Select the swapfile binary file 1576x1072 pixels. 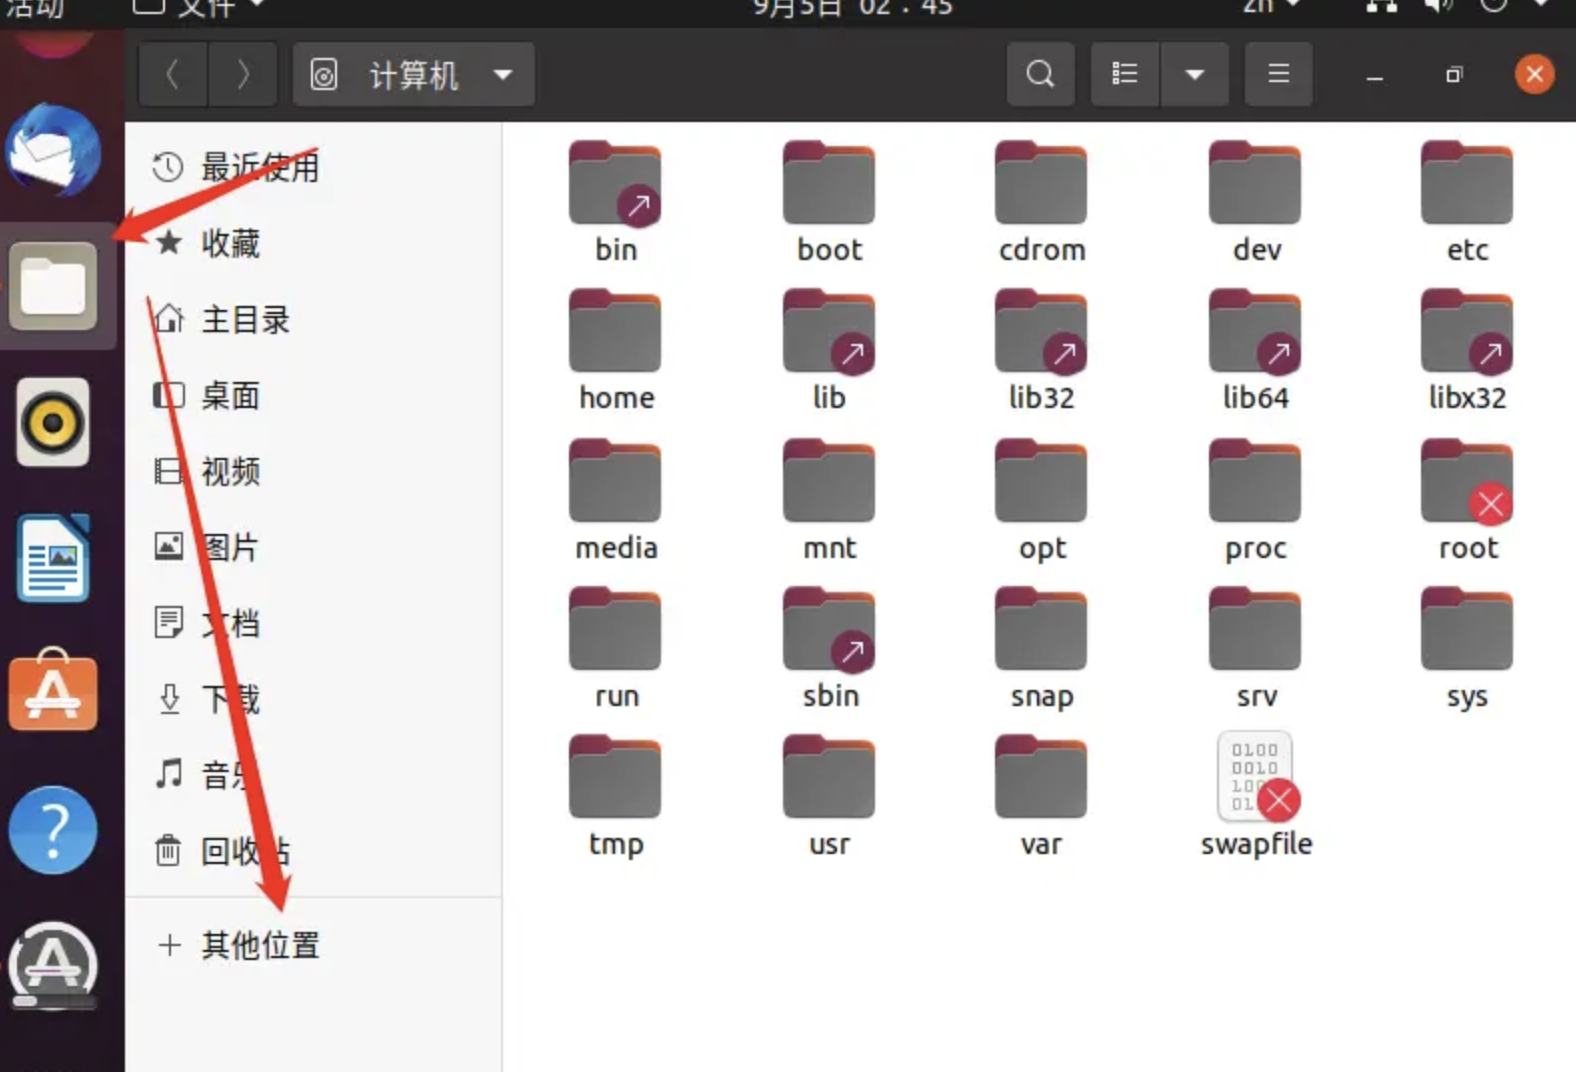click(1255, 777)
